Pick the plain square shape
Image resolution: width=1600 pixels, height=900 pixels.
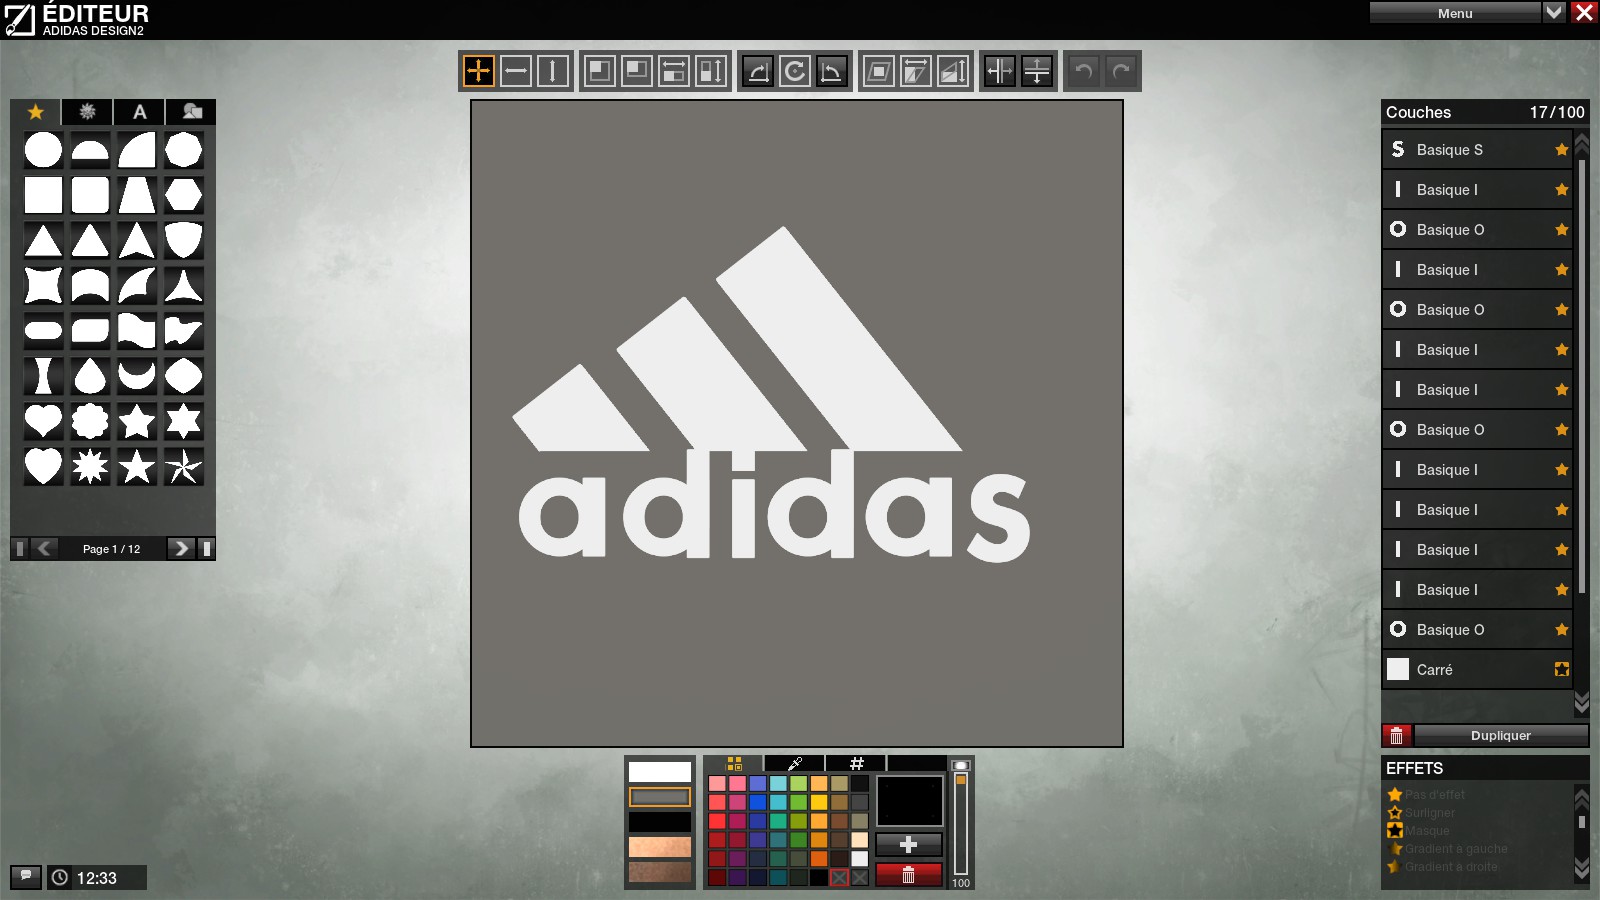(43, 195)
